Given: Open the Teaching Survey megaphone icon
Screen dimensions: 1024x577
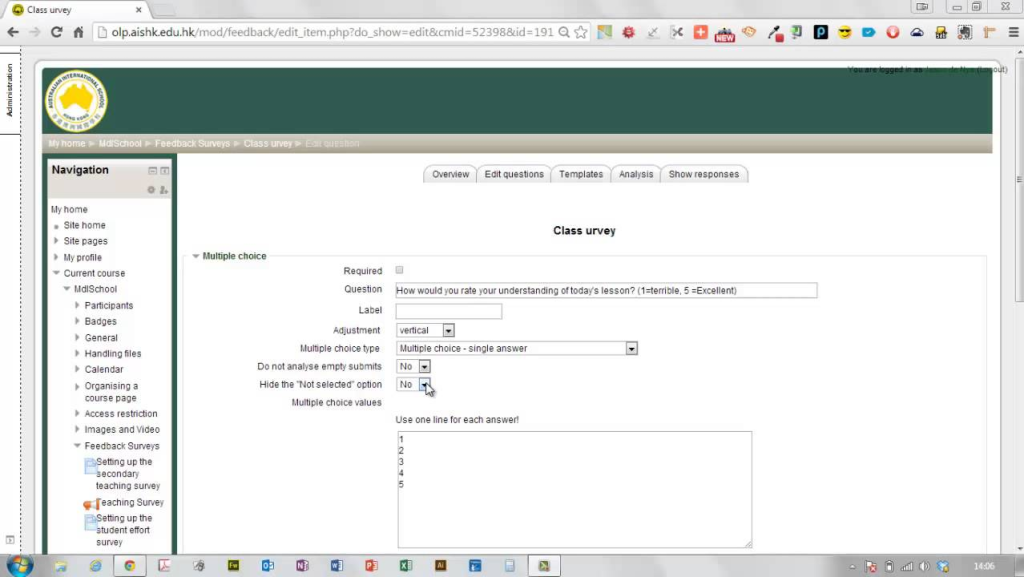Looking at the screenshot, I should [91, 504].
